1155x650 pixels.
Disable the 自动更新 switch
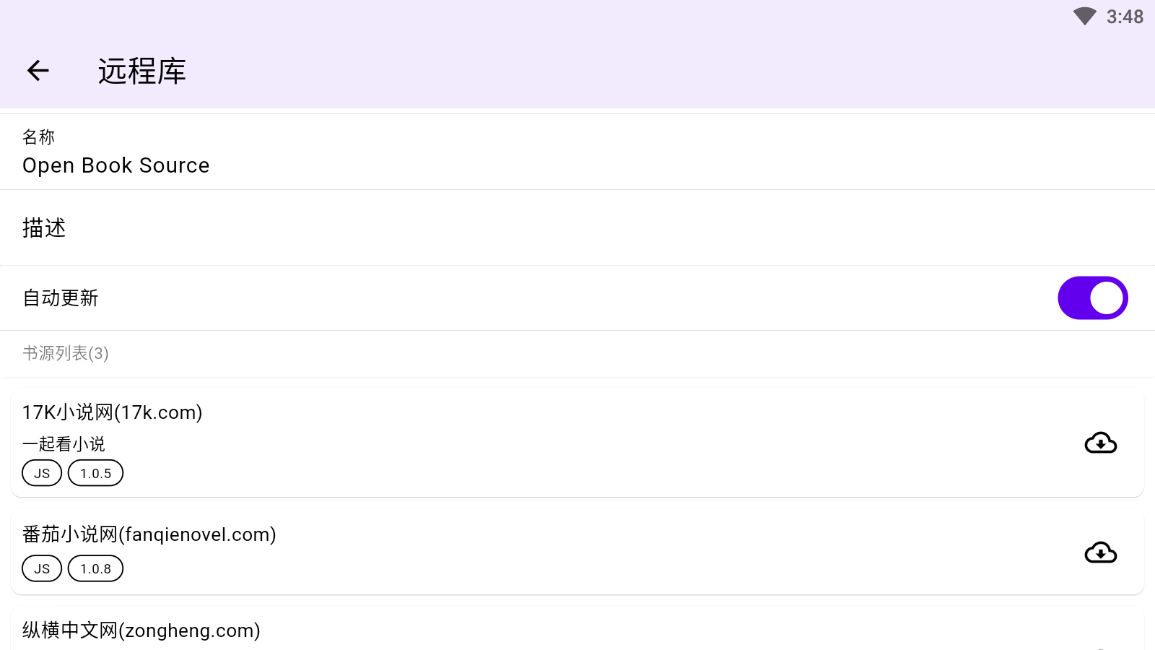pyautogui.click(x=1092, y=298)
